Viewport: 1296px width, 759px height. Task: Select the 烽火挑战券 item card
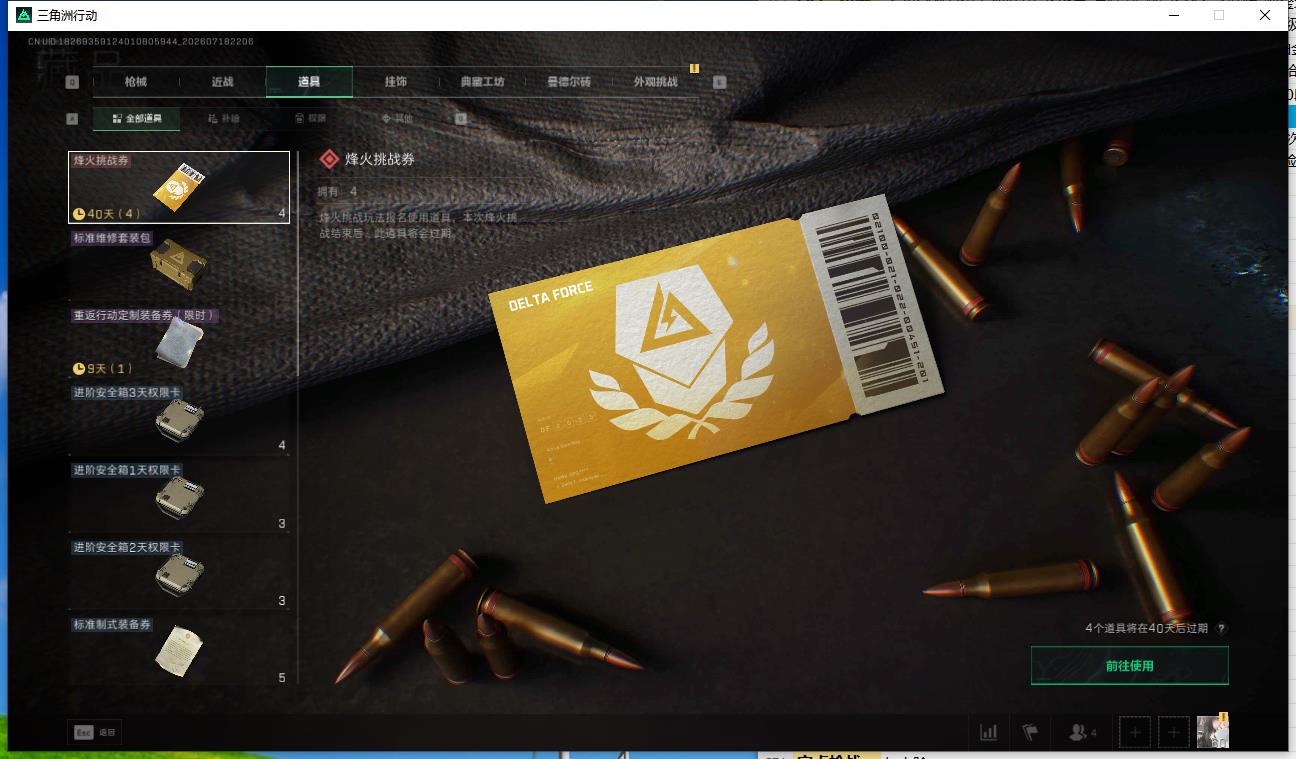pyautogui.click(x=179, y=187)
